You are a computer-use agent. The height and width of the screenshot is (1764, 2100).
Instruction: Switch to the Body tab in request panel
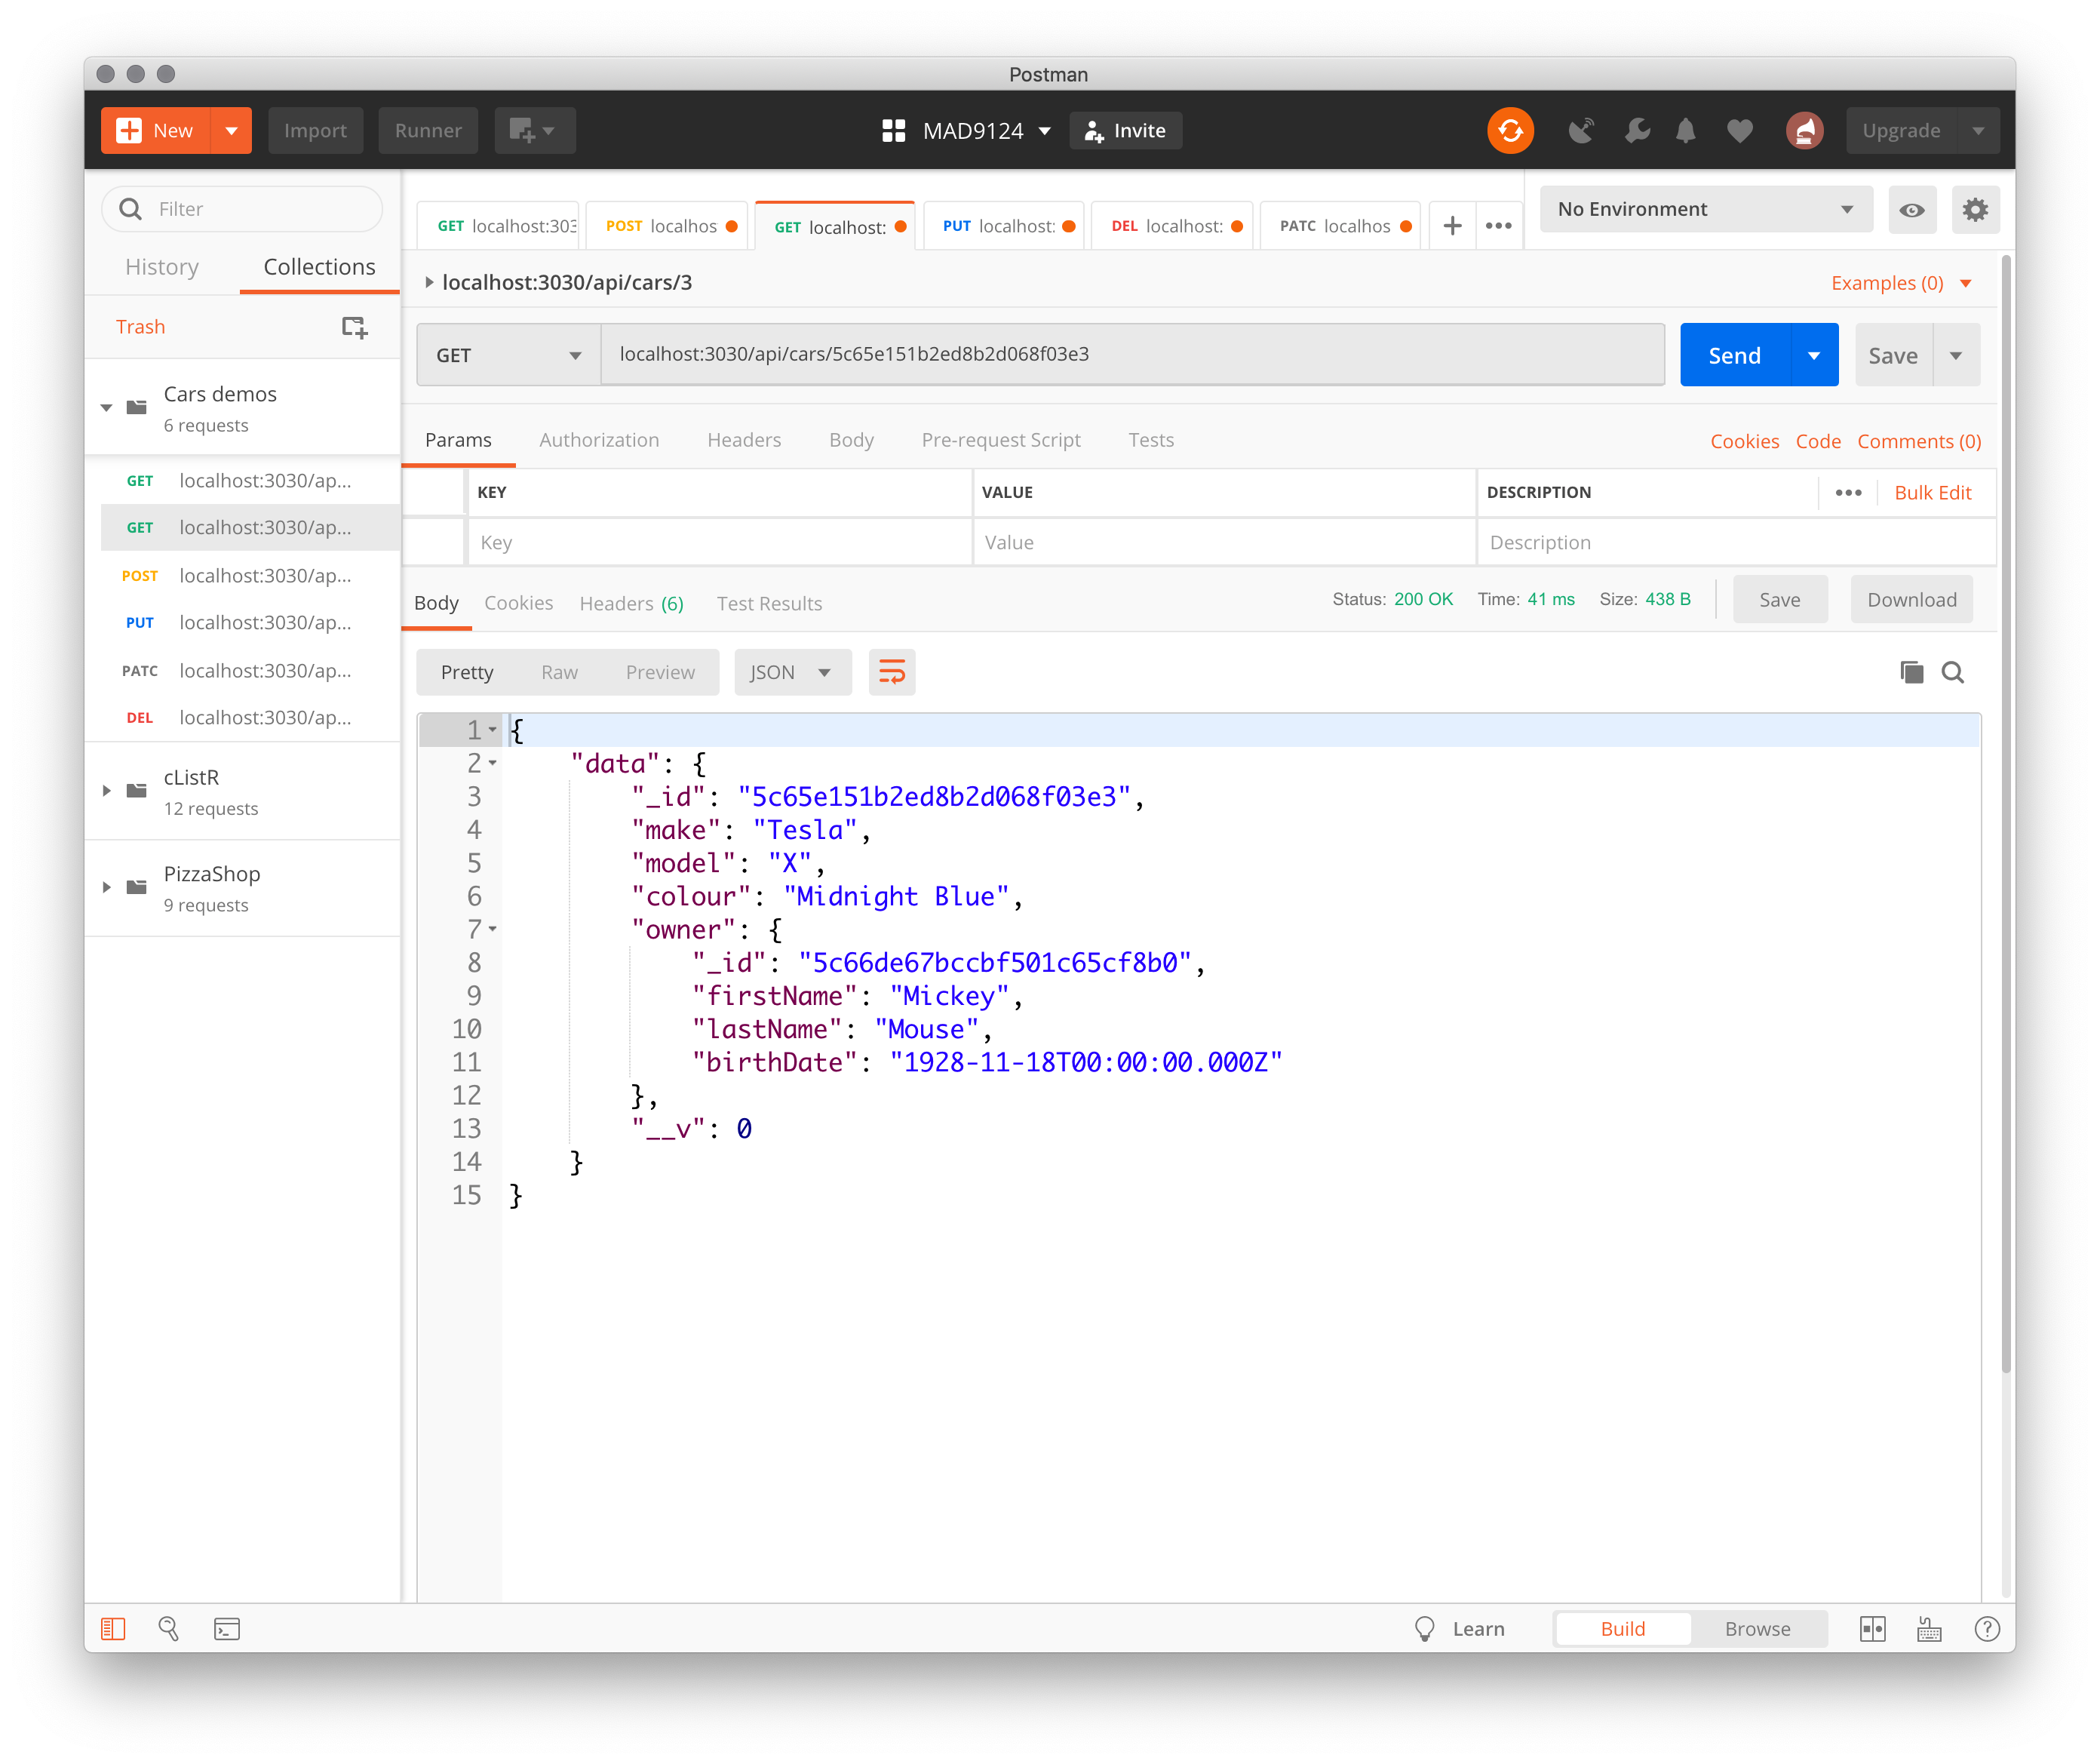[x=851, y=439]
